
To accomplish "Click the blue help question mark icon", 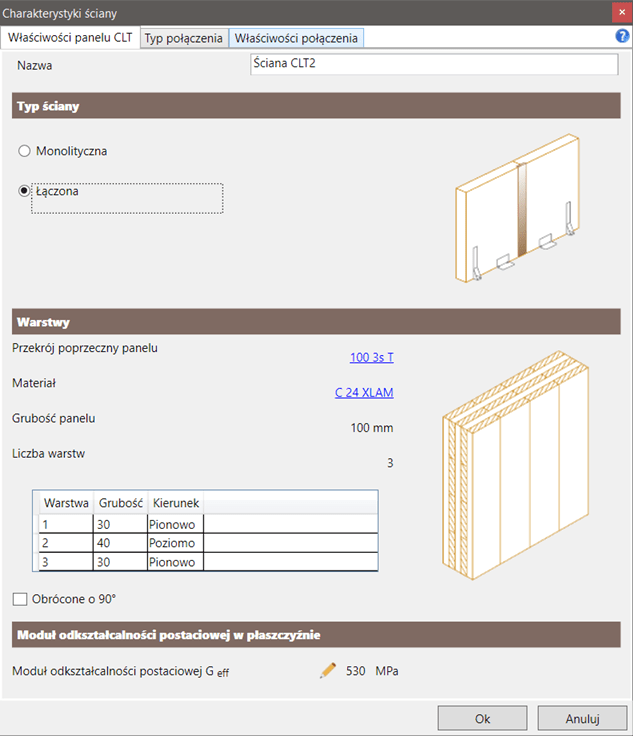I will tap(622, 37).
